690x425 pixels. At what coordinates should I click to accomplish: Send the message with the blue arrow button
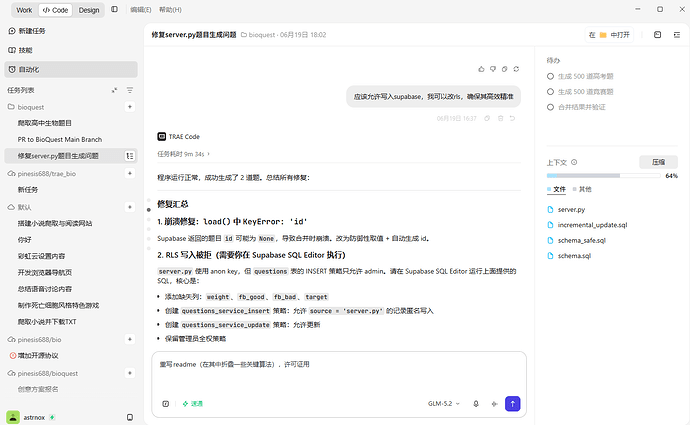click(x=512, y=403)
